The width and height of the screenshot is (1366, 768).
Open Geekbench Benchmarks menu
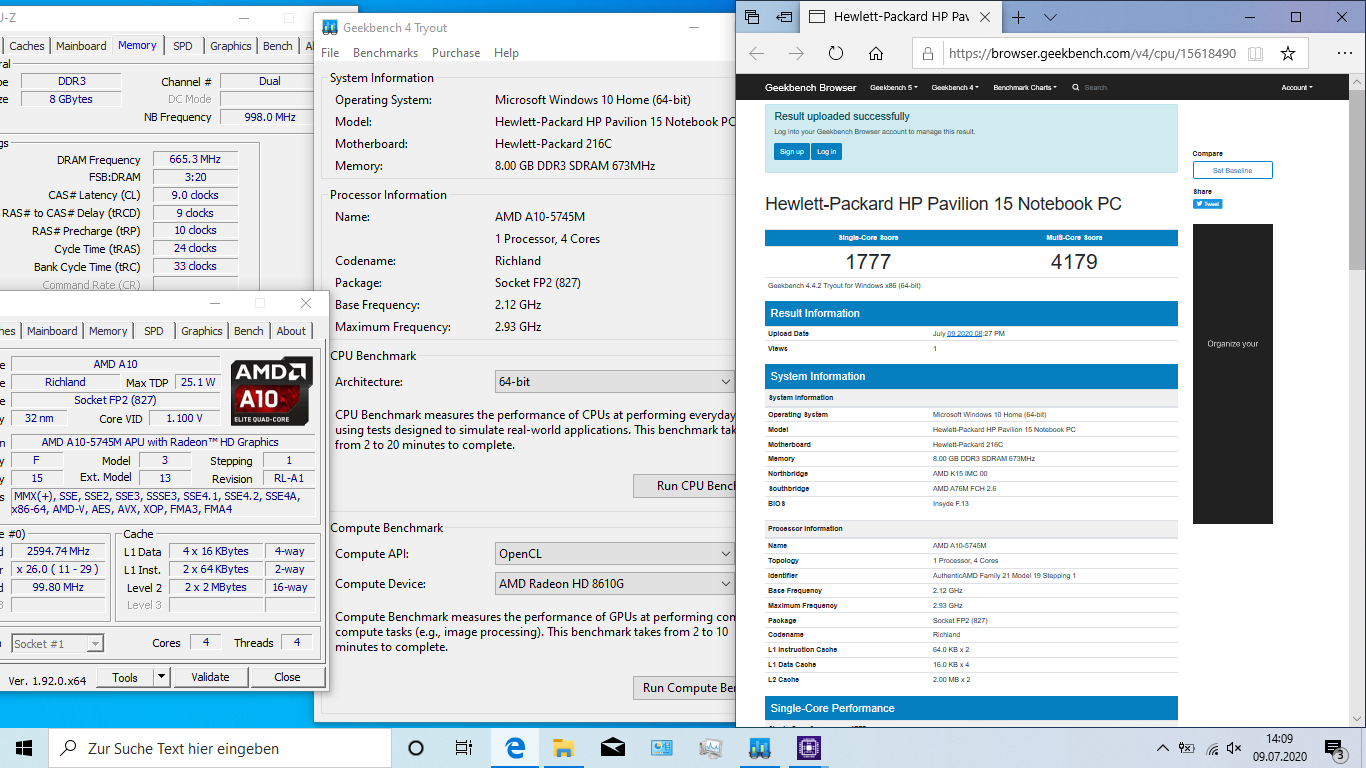[x=385, y=53]
